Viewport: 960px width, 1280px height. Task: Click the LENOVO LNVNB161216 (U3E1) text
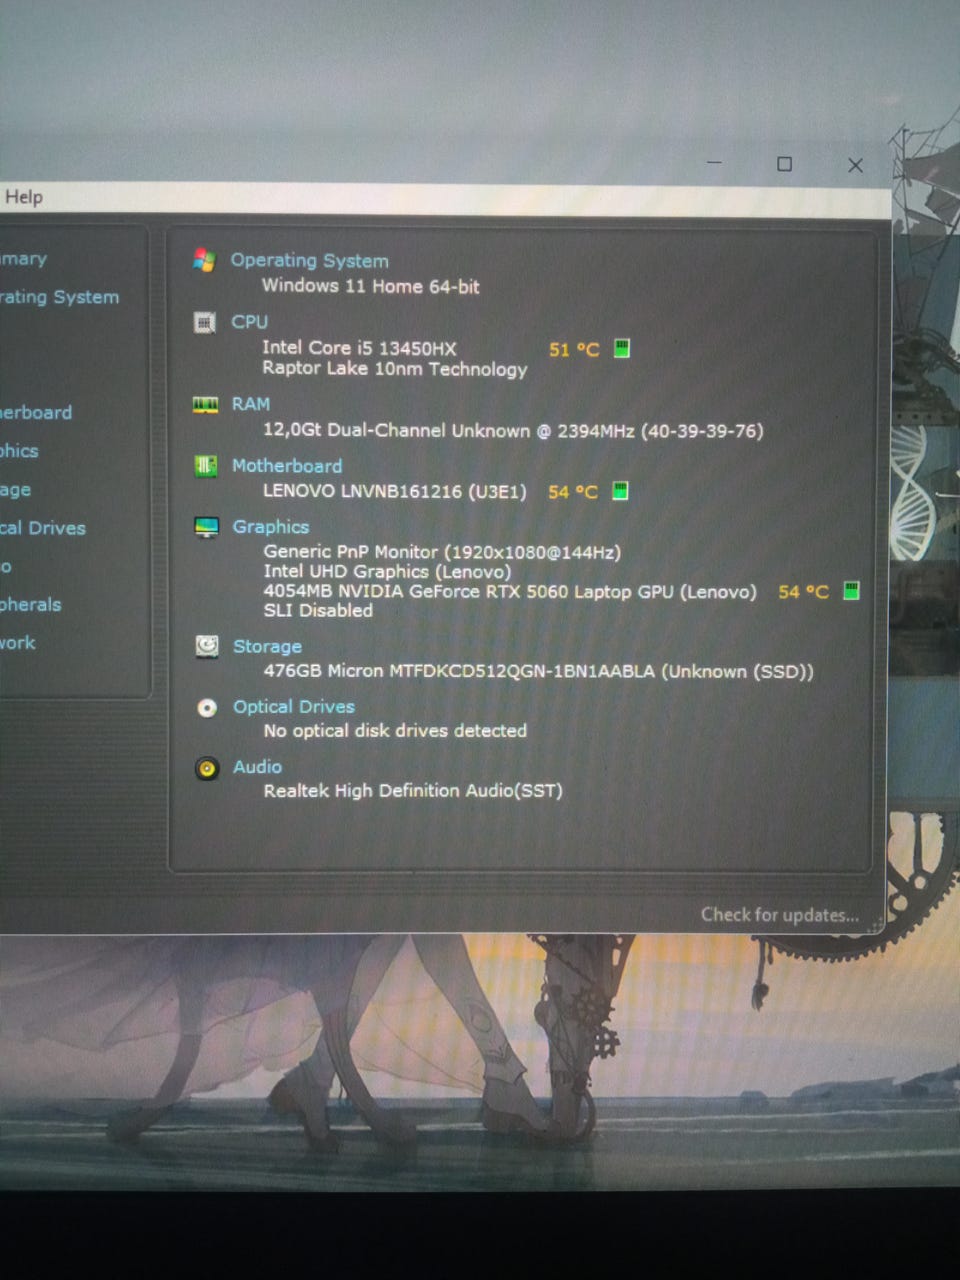(x=394, y=491)
